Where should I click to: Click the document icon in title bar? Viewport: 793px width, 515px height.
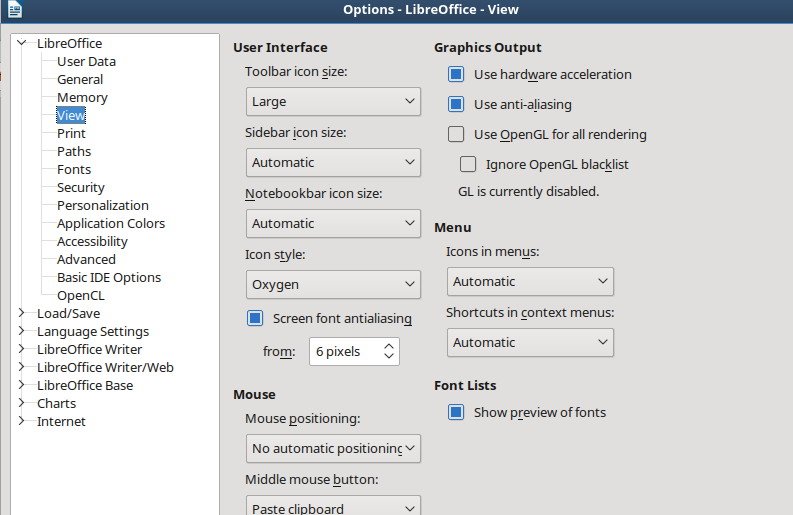tap(14, 10)
